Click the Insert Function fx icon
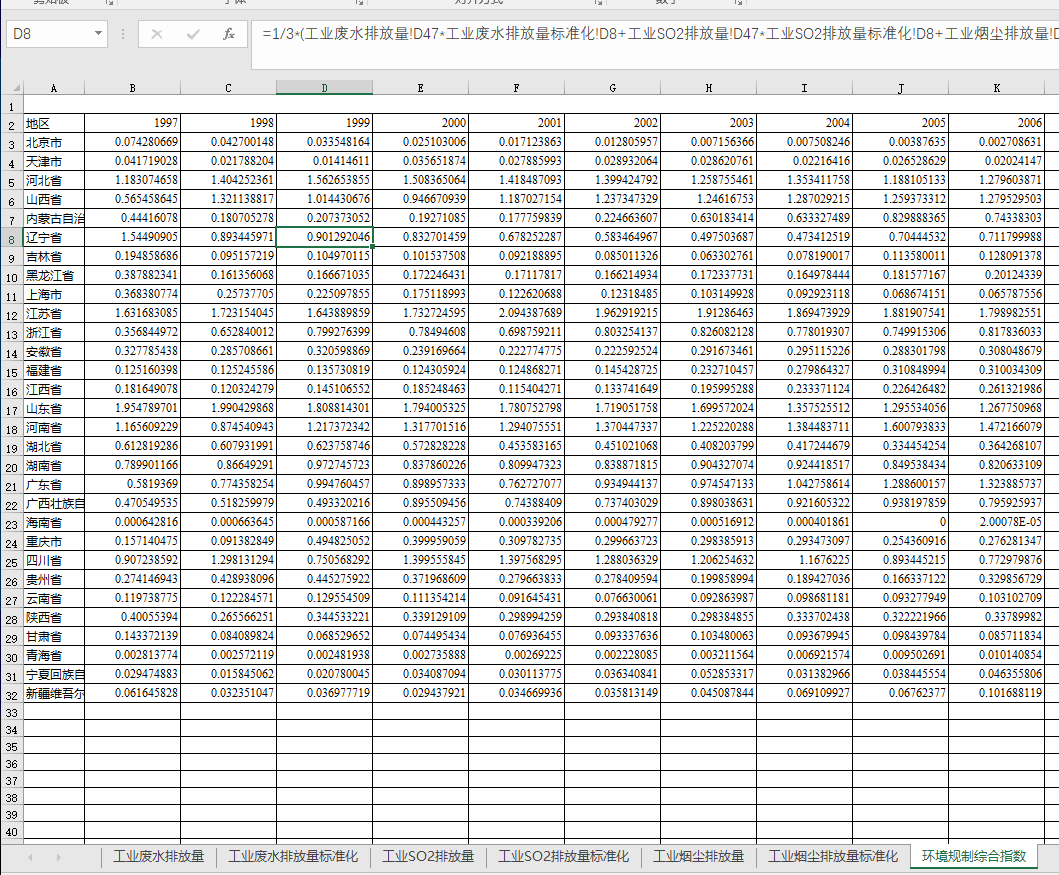 229,34
